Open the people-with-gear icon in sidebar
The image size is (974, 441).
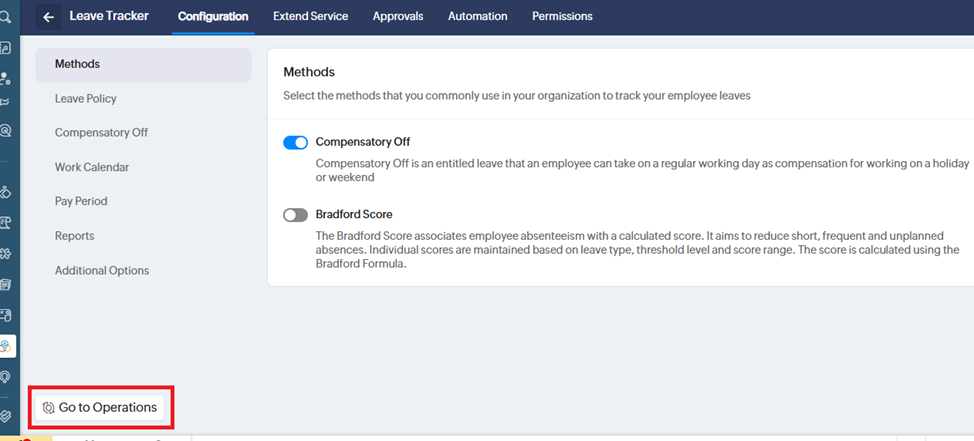click(6, 78)
